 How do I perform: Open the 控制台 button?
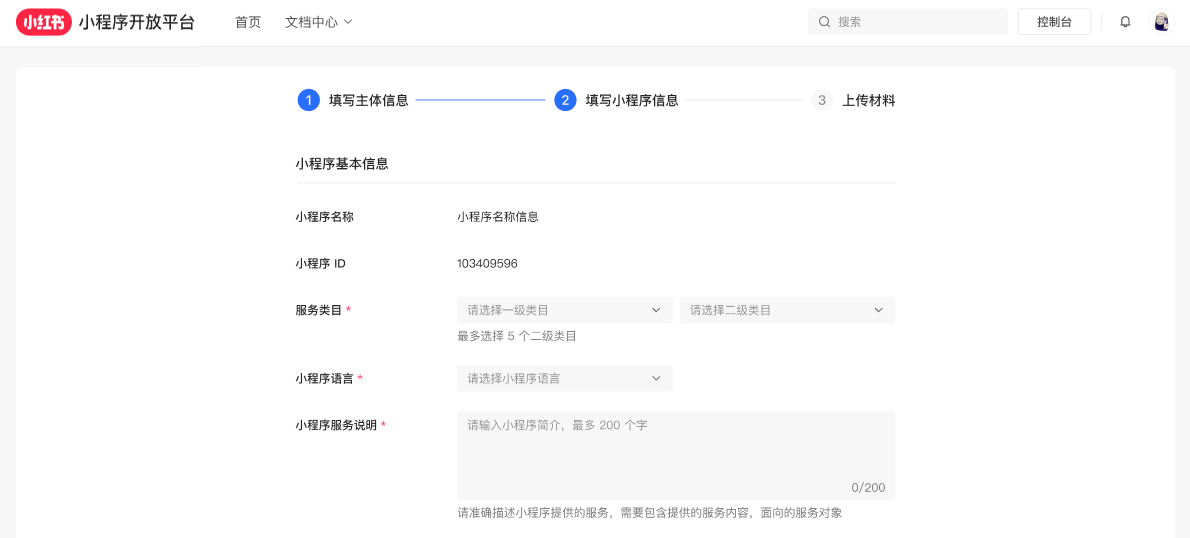[1054, 22]
